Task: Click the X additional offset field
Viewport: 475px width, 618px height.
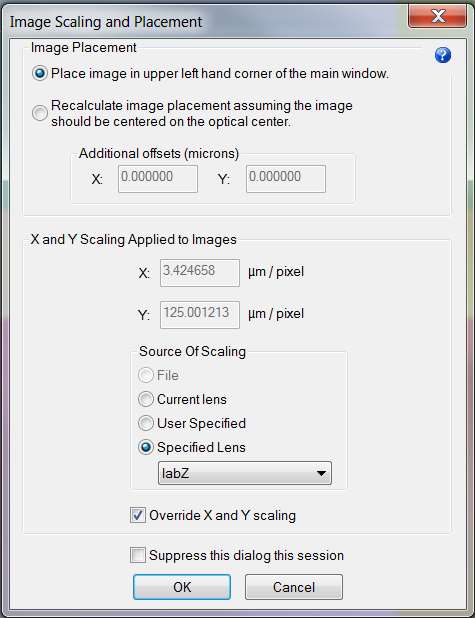Action: coord(158,179)
